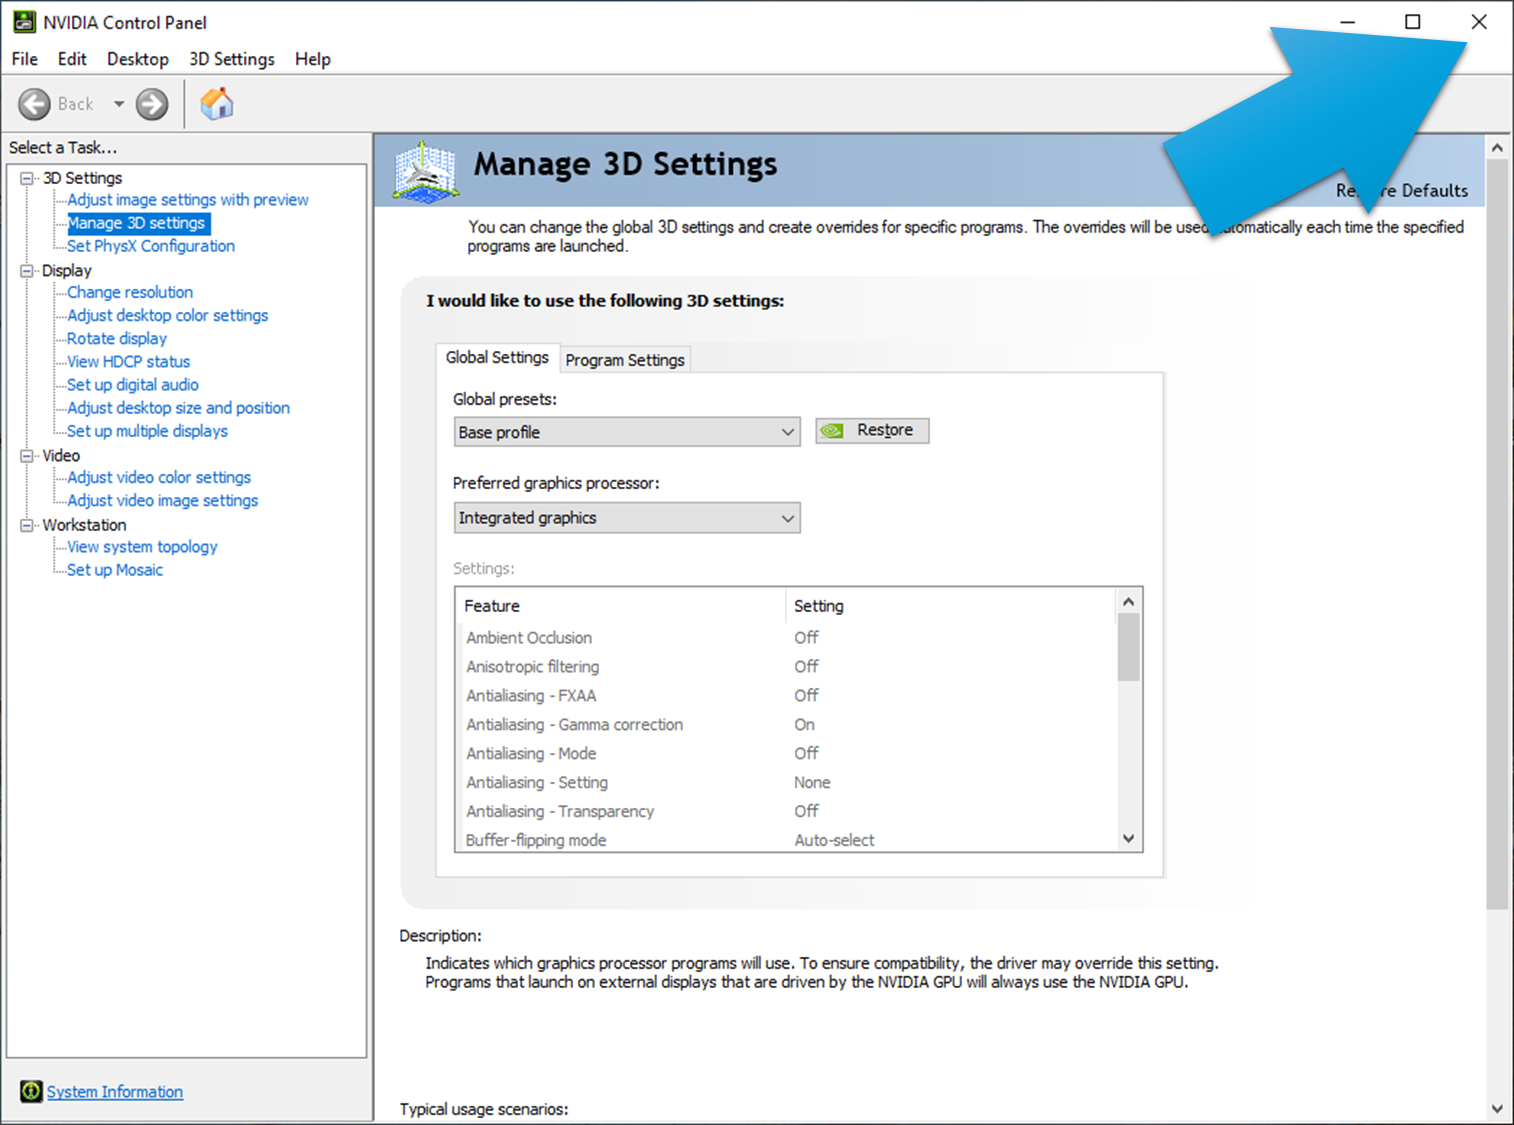Click the NVIDIA Control Panel title icon
The width and height of the screenshot is (1514, 1125).
pos(24,22)
